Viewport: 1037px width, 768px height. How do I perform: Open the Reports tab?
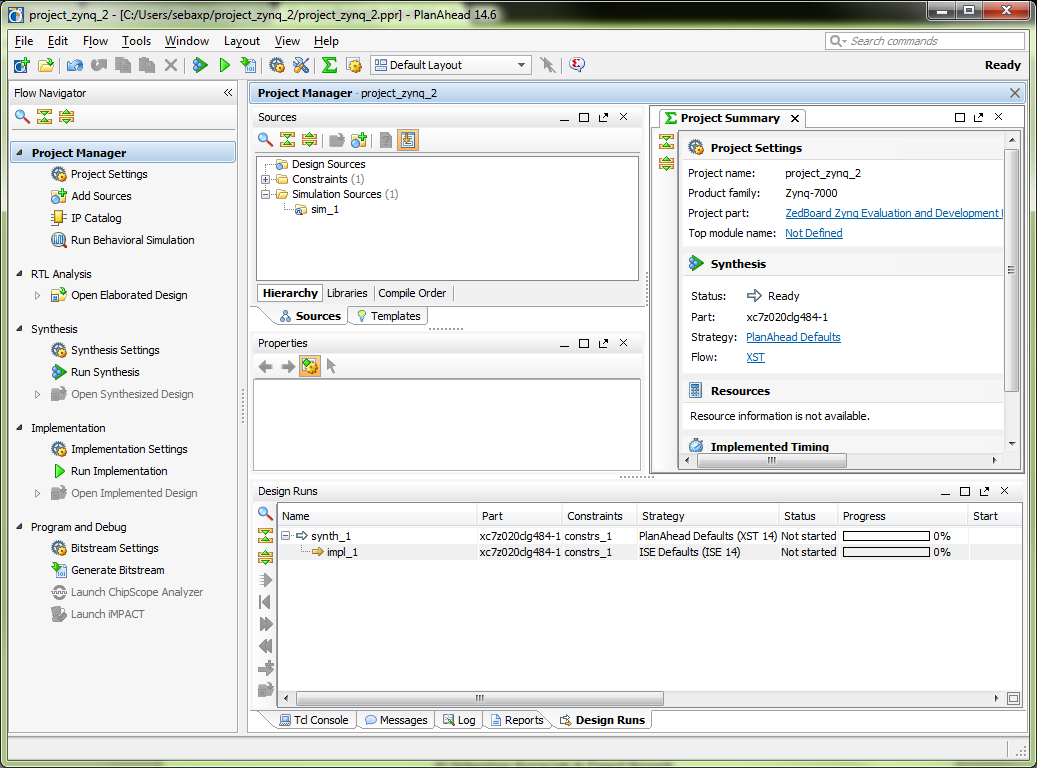[x=517, y=720]
